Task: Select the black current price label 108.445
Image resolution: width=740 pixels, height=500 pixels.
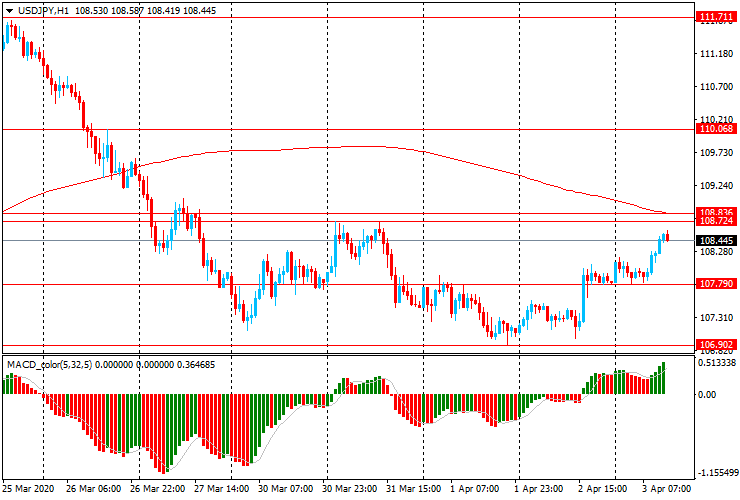Action: coord(716,241)
